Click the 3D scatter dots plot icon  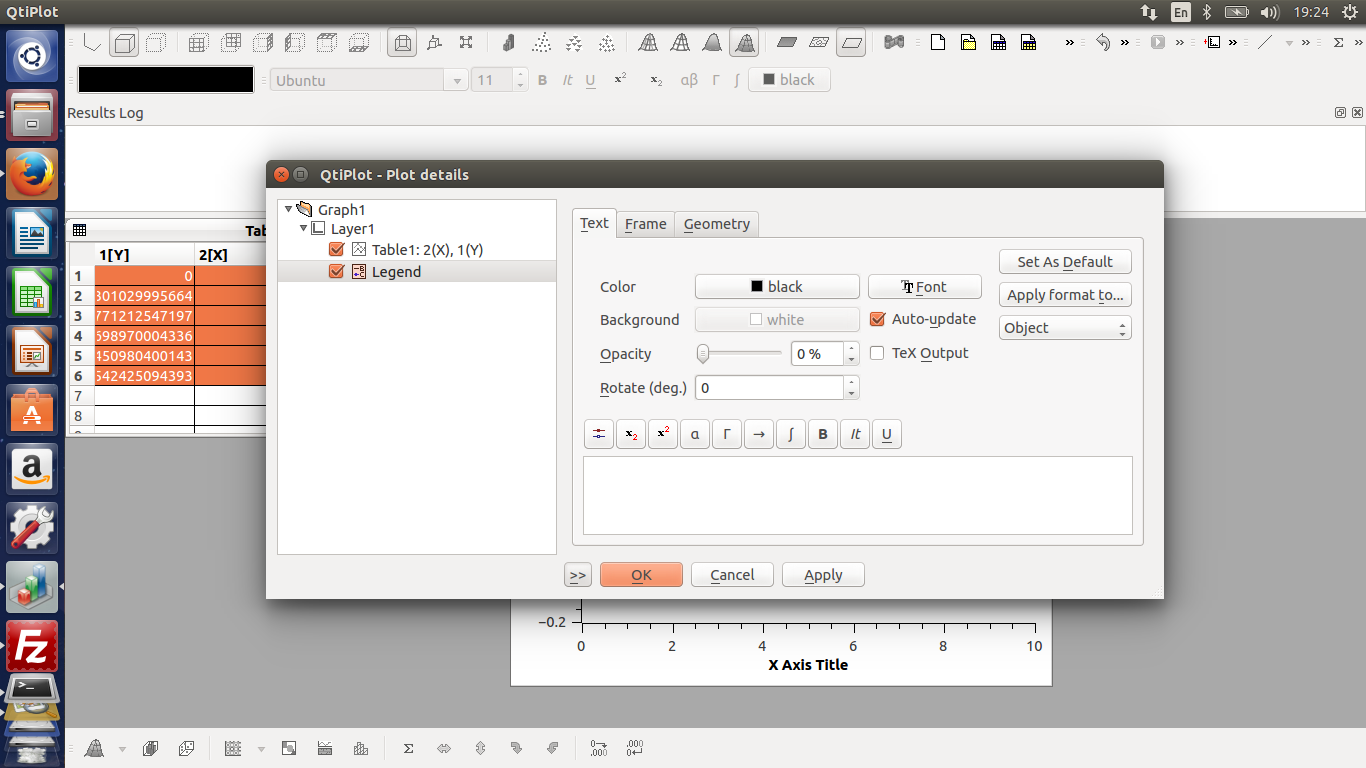tap(541, 43)
